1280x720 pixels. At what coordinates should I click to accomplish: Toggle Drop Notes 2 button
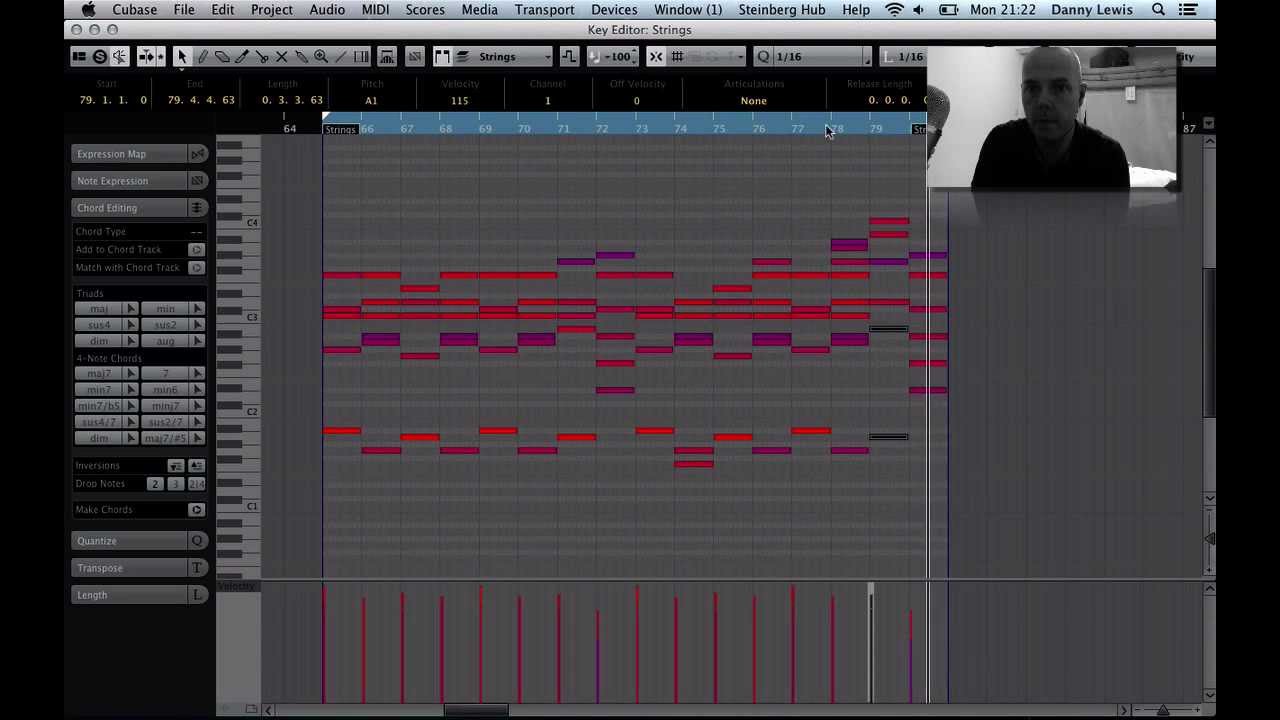[154, 484]
